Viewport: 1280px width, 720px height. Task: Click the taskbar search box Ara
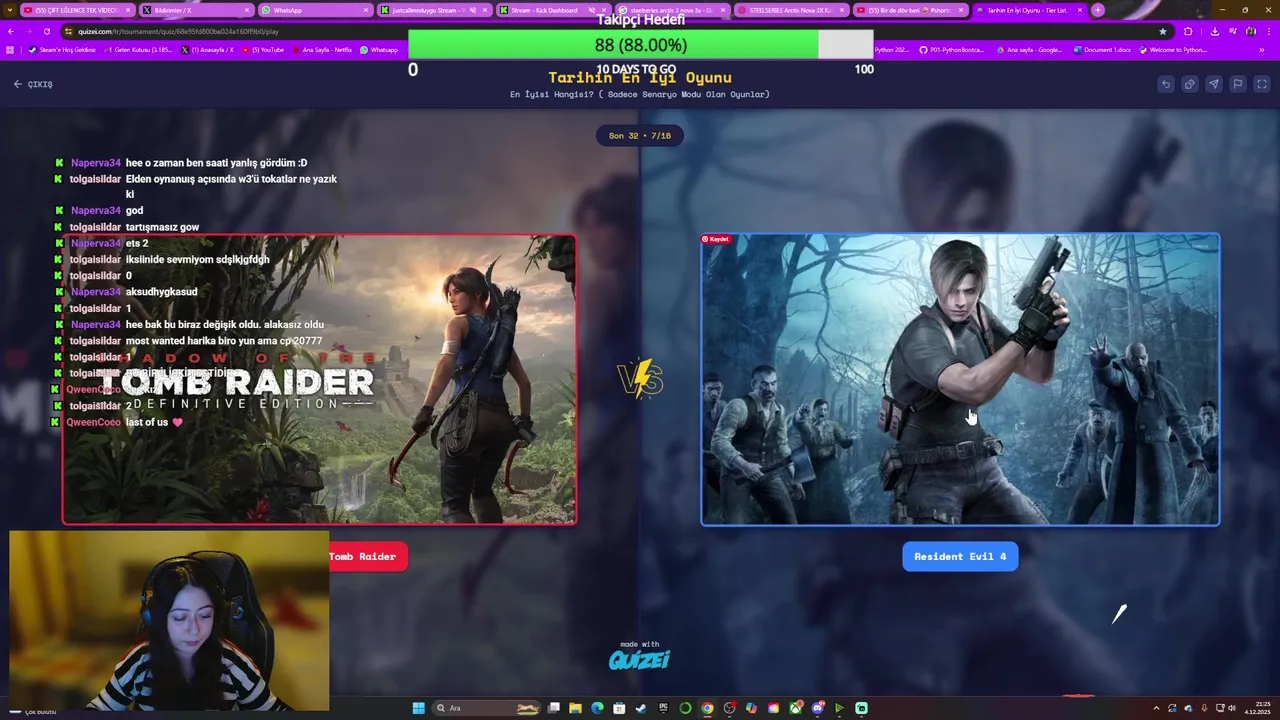click(x=487, y=708)
